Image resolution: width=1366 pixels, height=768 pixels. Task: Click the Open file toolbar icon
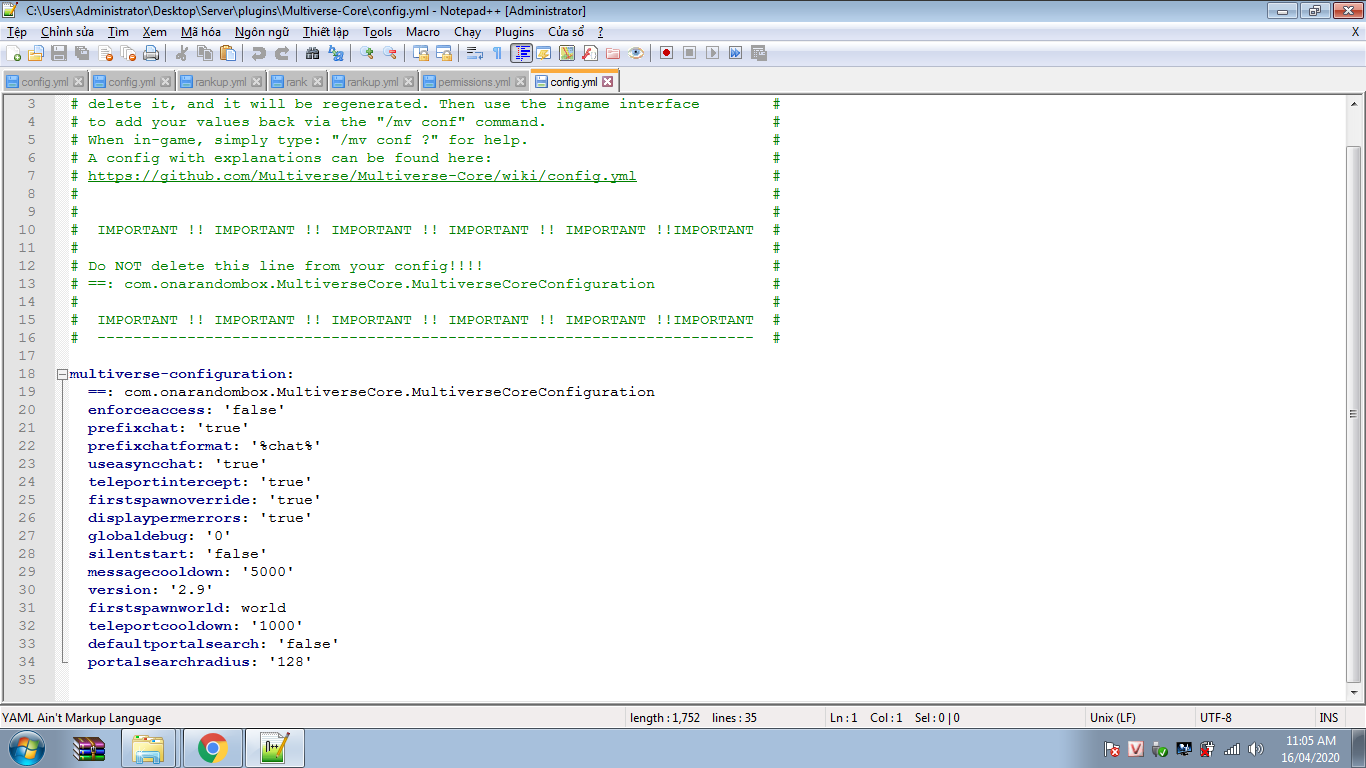[x=36, y=53]
